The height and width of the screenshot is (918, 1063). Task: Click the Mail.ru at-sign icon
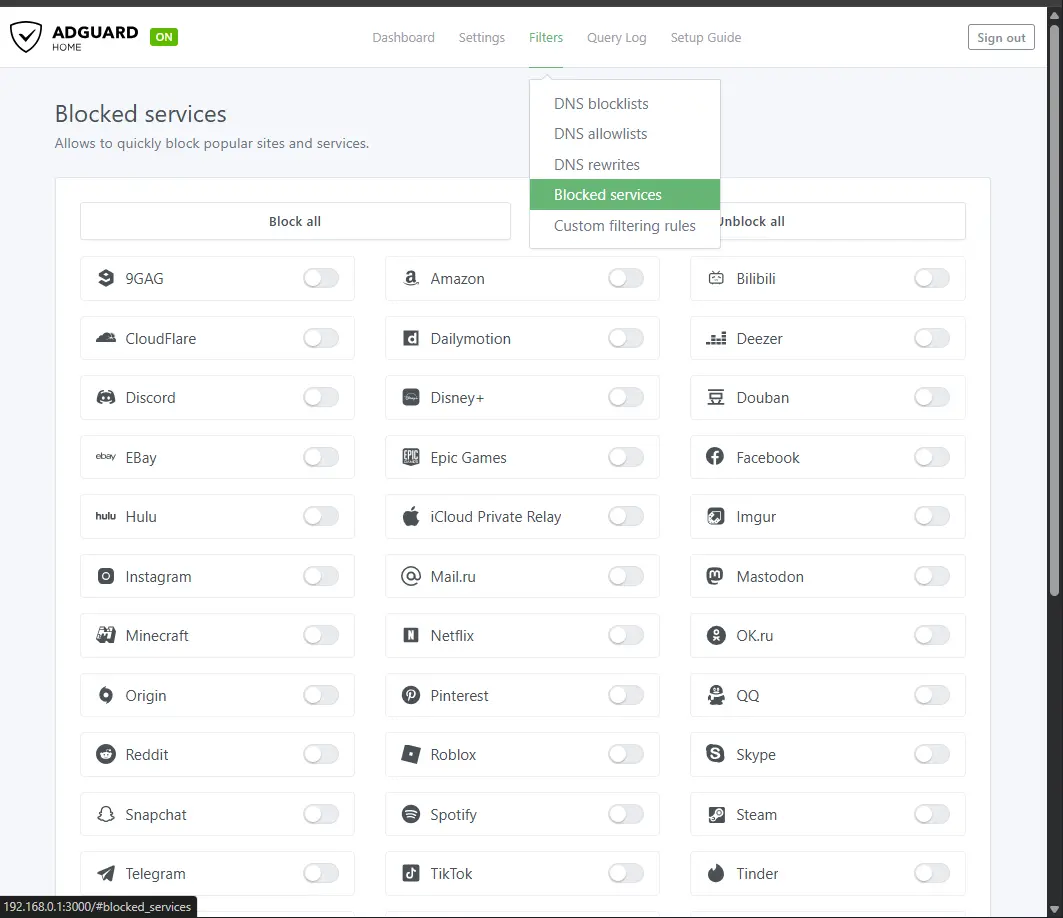pos(411,576)
